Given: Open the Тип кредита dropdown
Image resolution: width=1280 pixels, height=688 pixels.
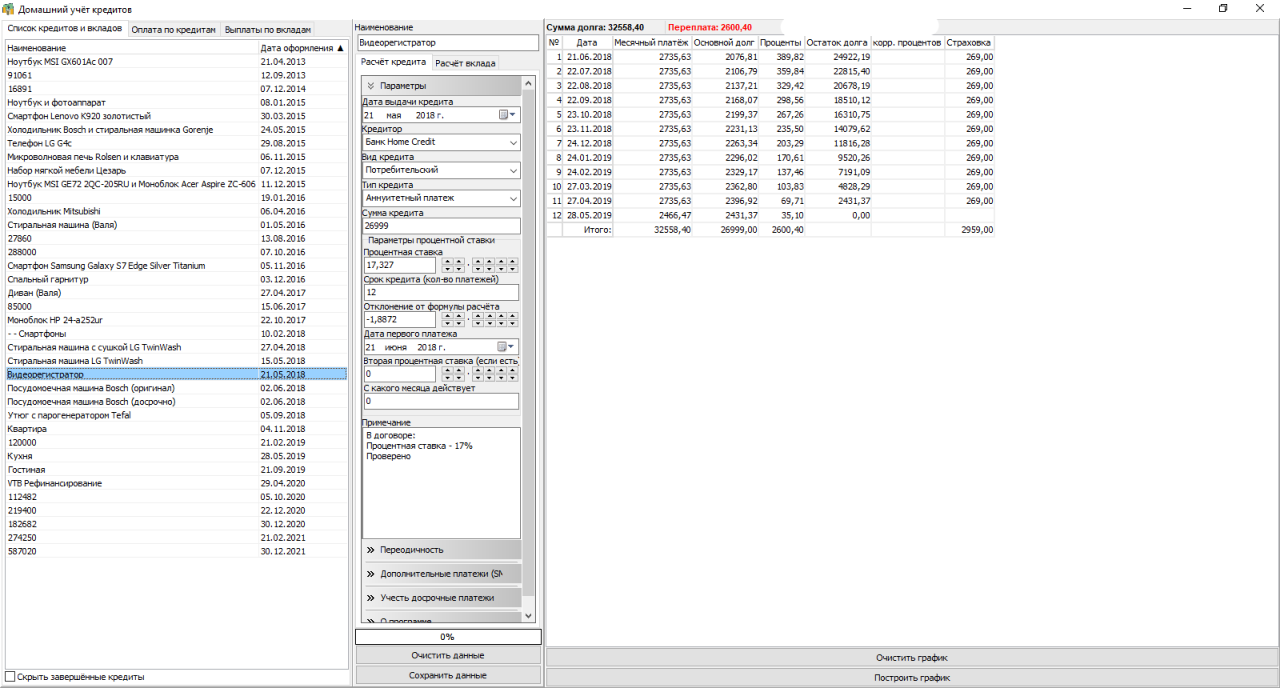Looking at the screenshot, I should tap(512, 198).
